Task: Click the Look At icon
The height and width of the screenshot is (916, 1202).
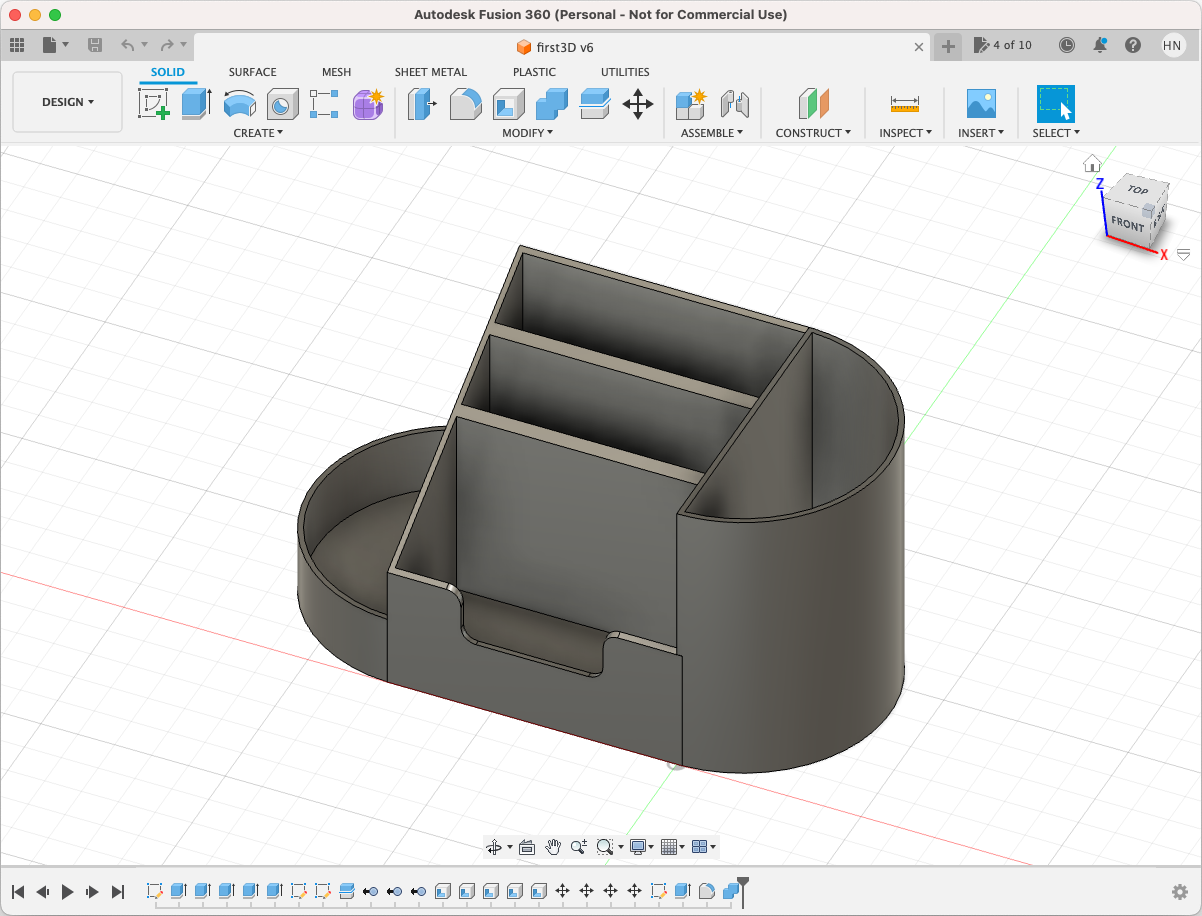Action: [527, 847]
